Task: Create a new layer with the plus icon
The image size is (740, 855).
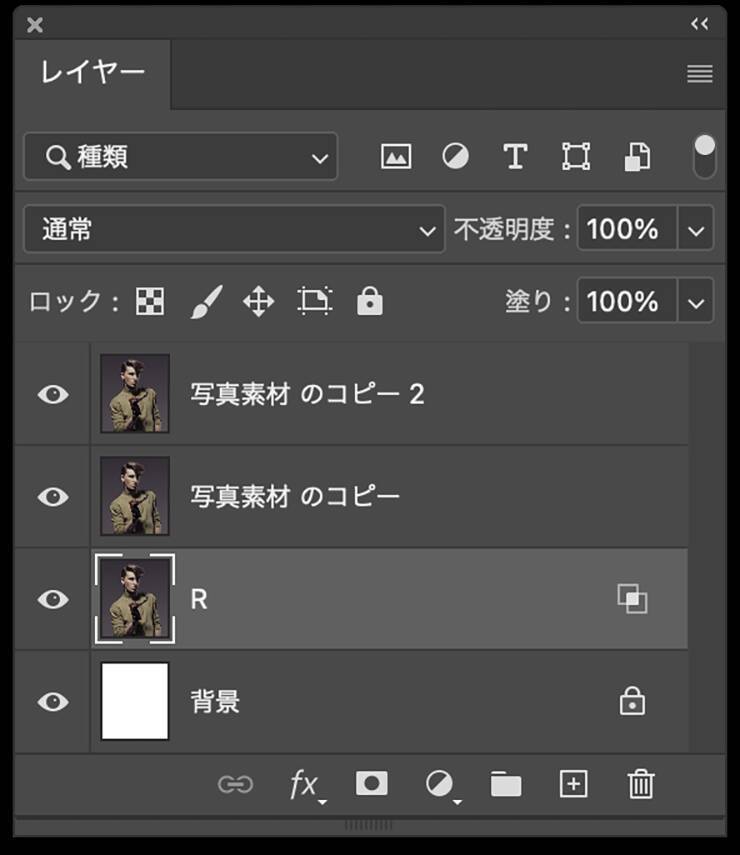Action: 573,785
